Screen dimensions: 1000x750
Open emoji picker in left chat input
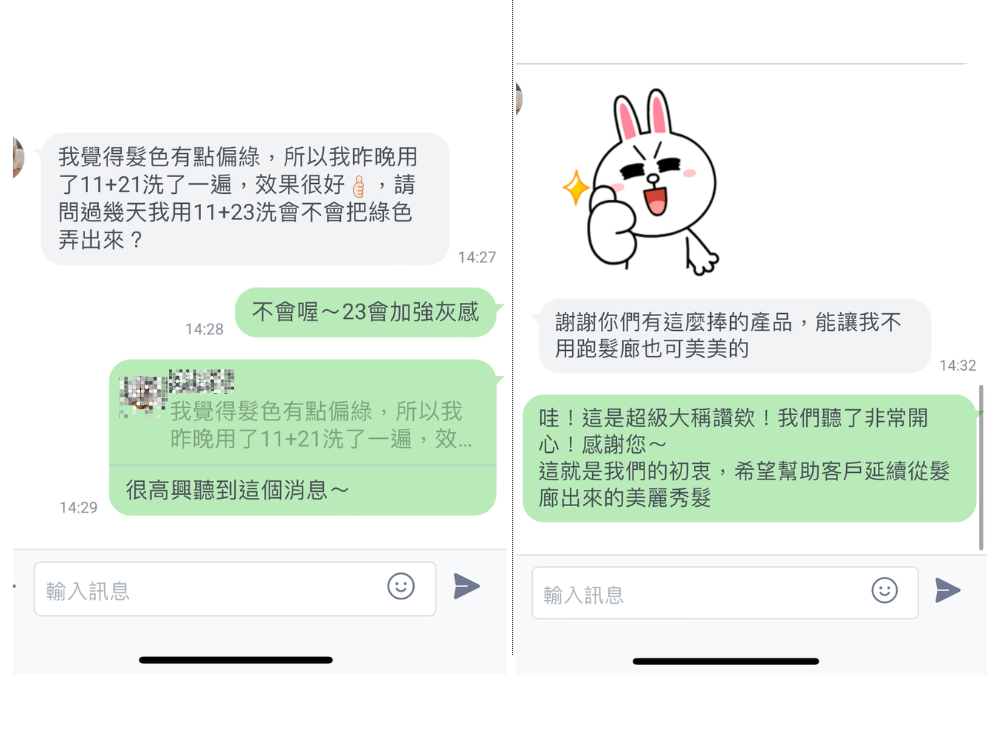click(401, 586)
